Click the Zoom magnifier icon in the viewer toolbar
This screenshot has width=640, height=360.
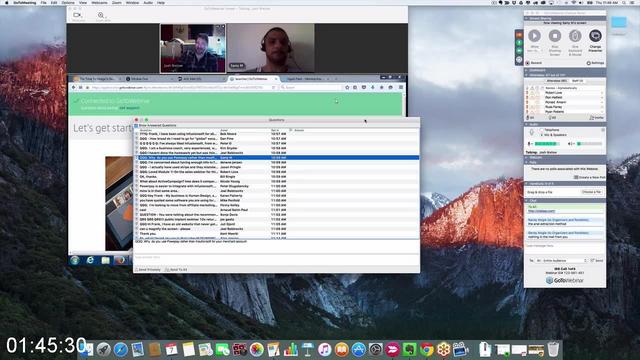pos(101,16)
